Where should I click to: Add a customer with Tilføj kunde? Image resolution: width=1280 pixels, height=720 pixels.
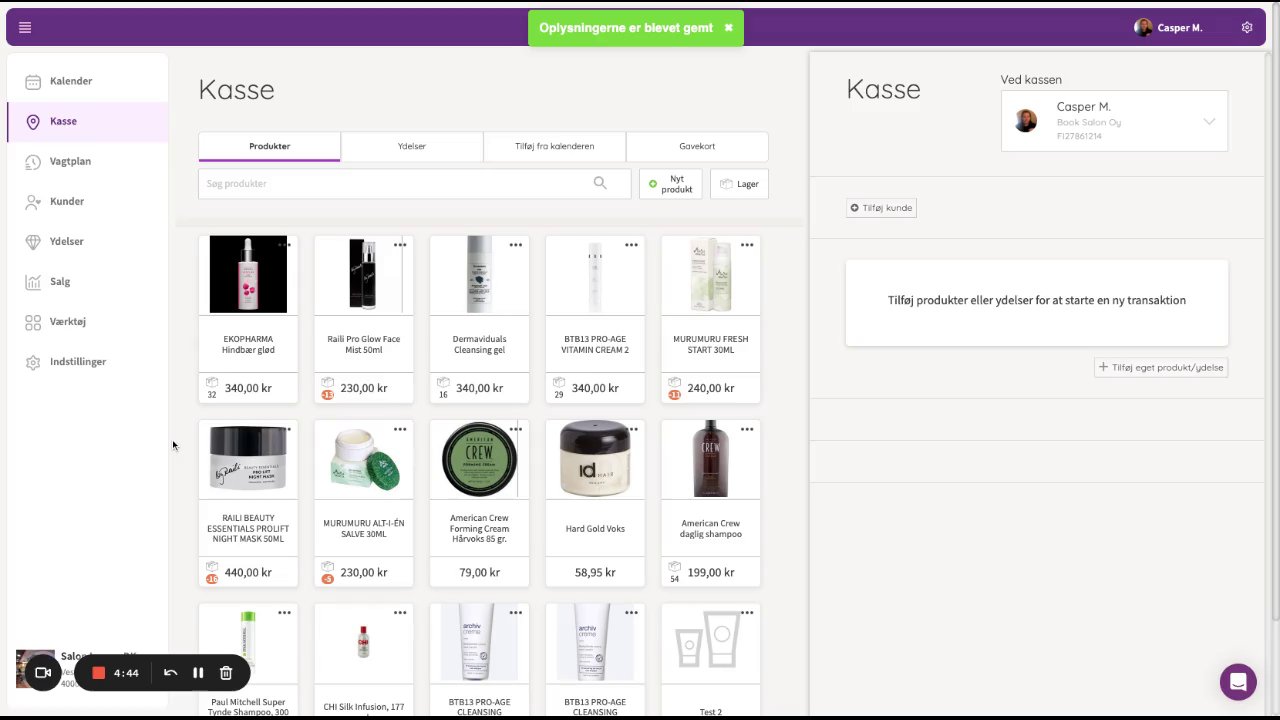(x=881, y=208)
